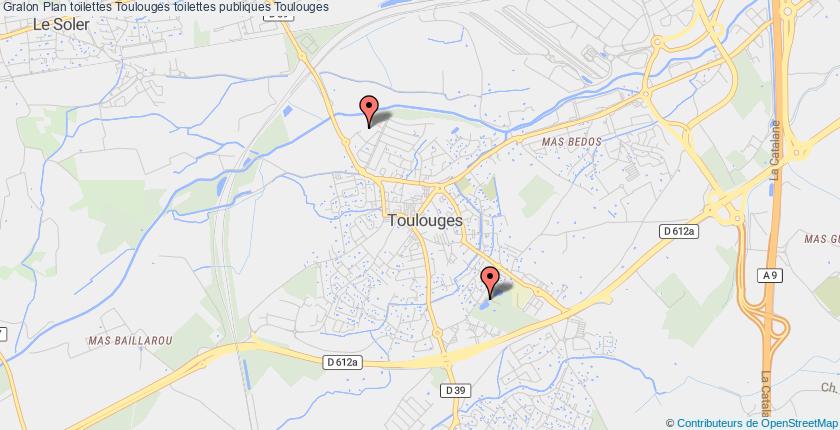Select the MAS BAILLAROU neighborhood label
840x430 pixels.
130,341
